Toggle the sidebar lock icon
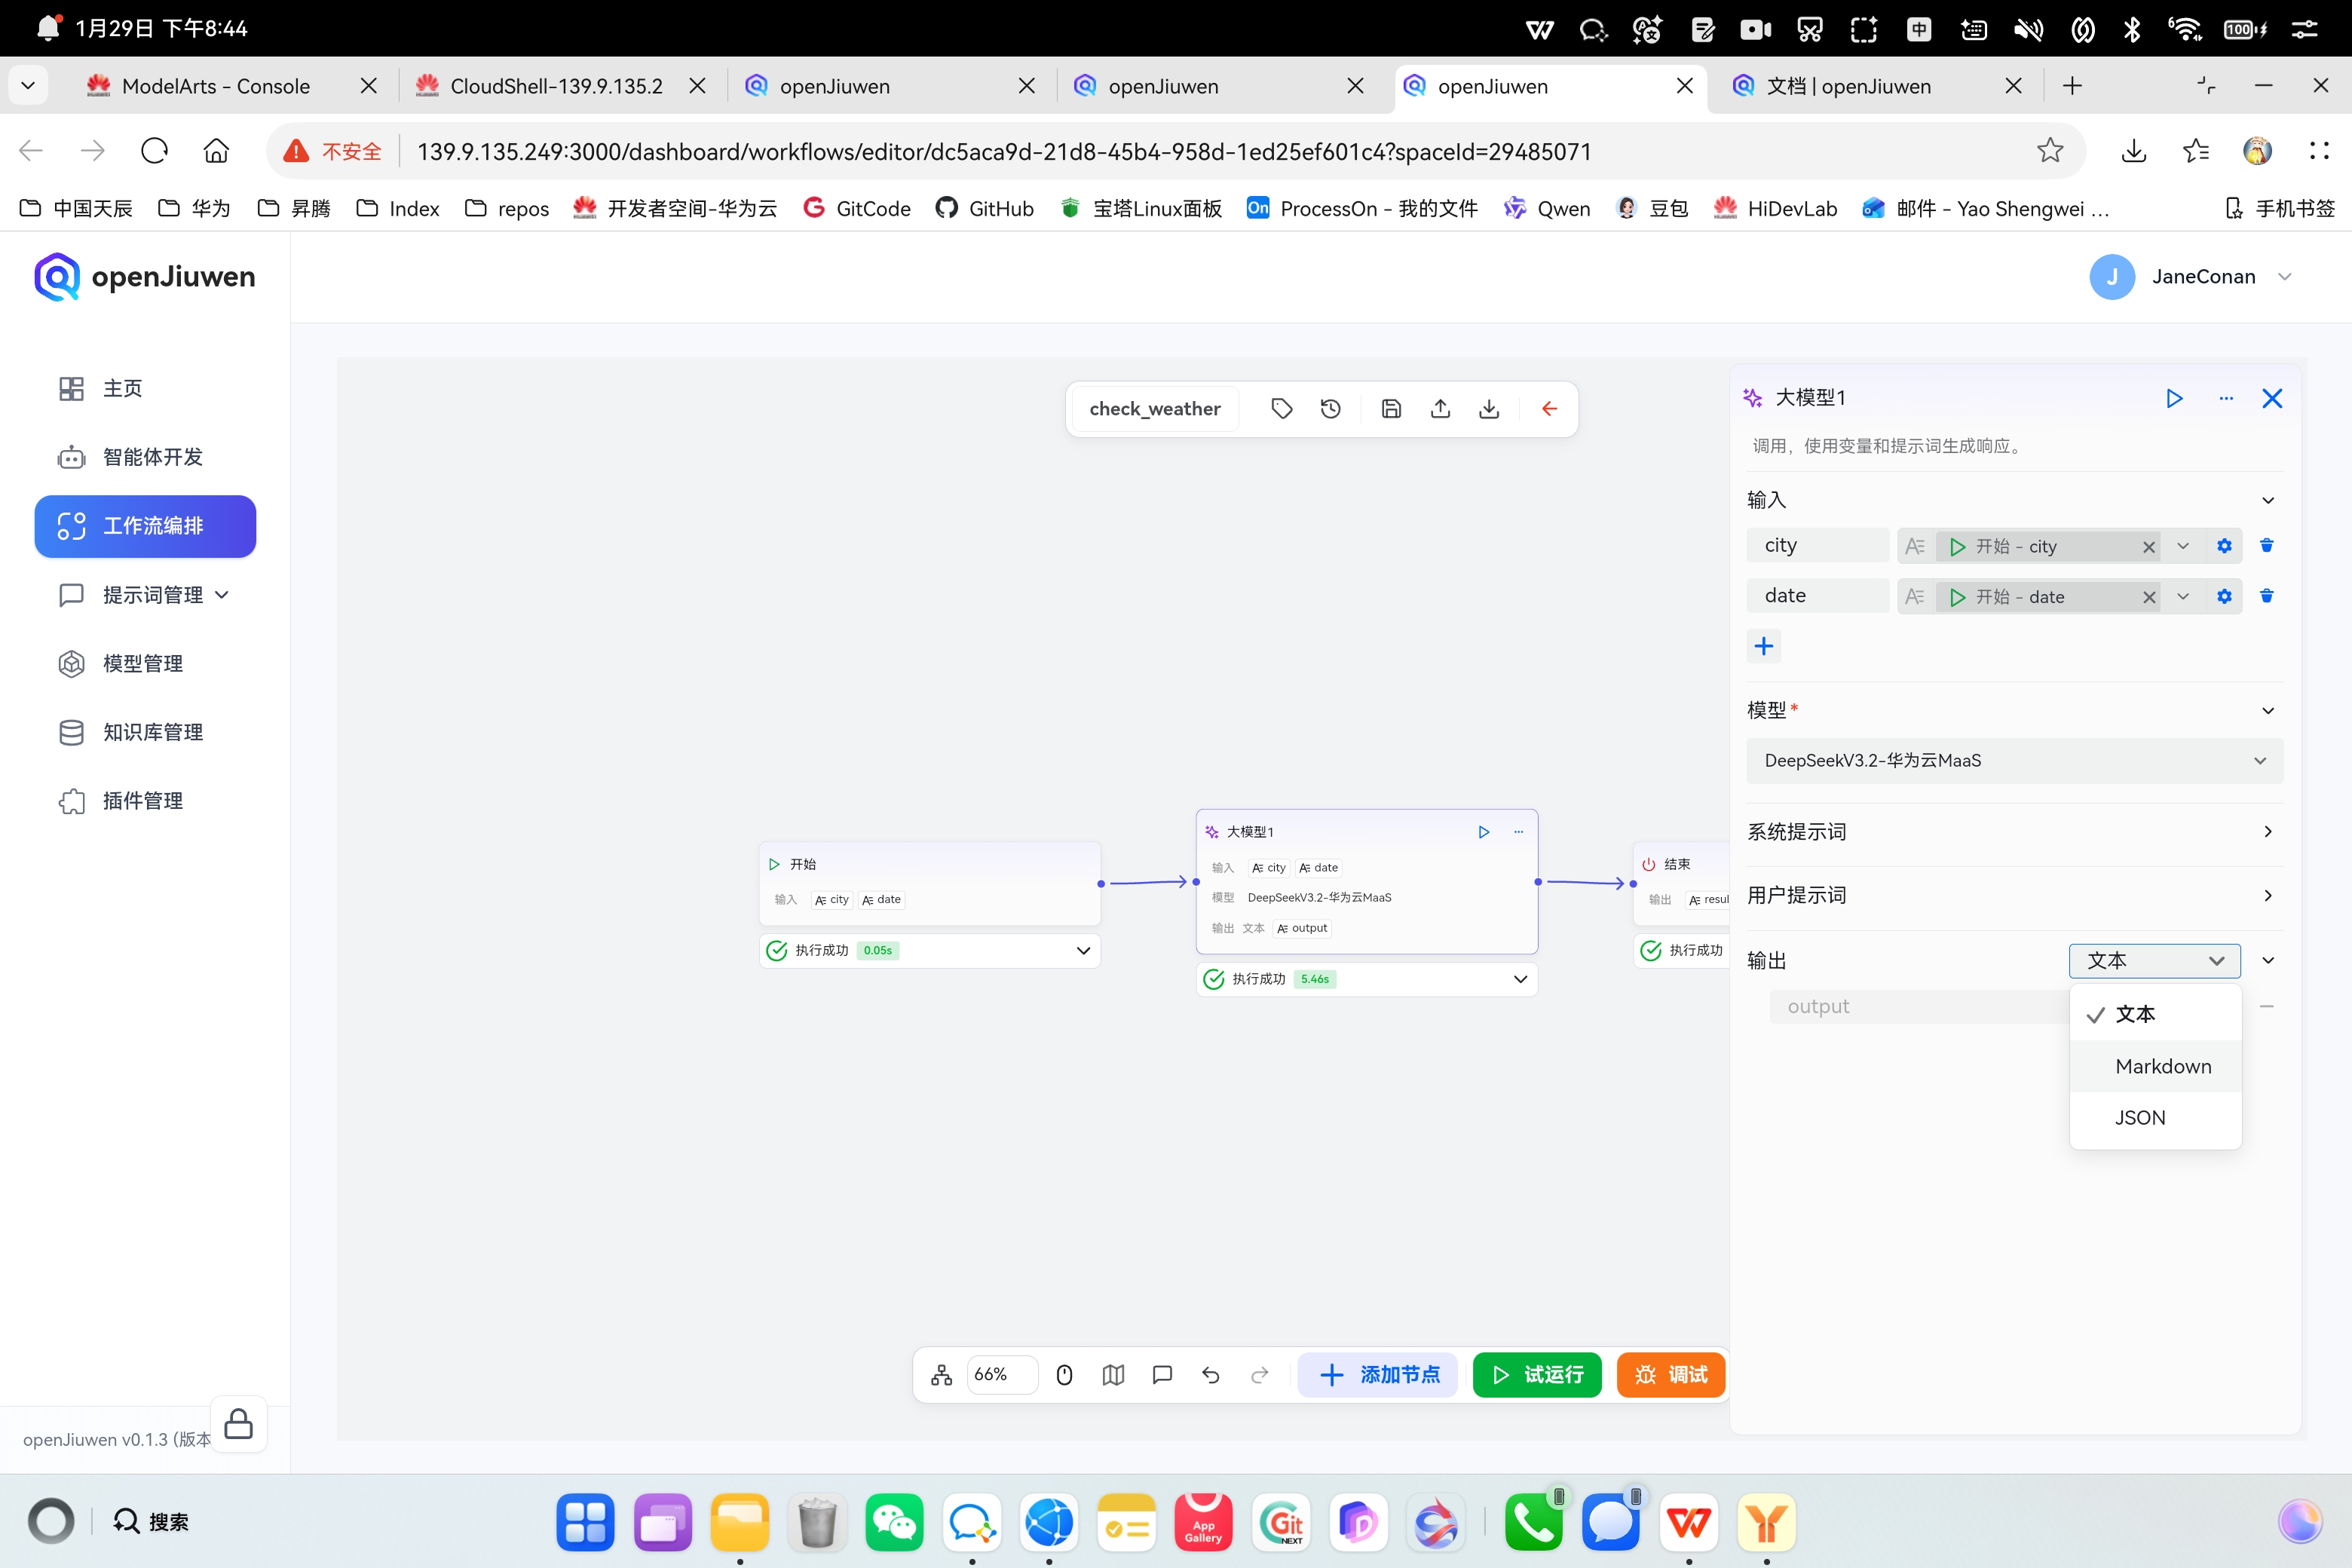2352x1568 pixels. (238, 1423)
